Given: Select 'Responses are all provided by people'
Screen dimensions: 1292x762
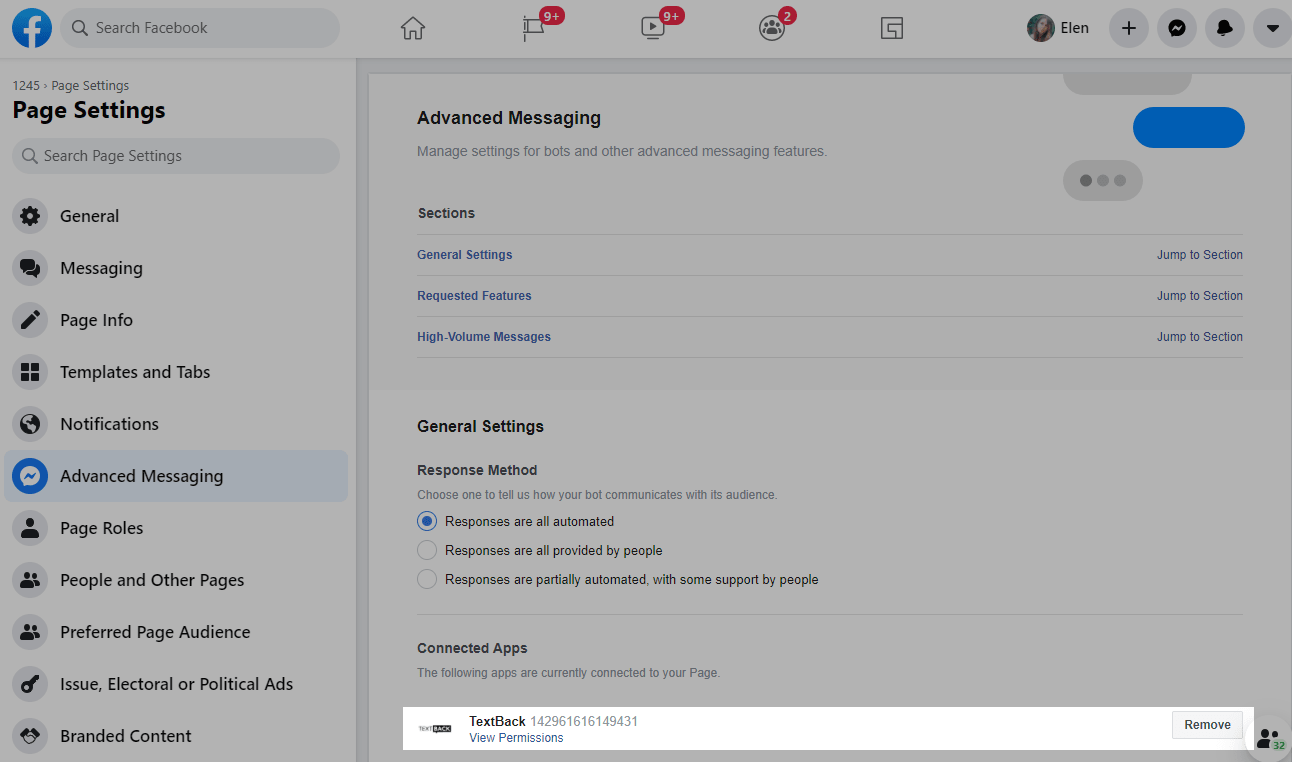Looking at the screenshot, I should point(427,550).
